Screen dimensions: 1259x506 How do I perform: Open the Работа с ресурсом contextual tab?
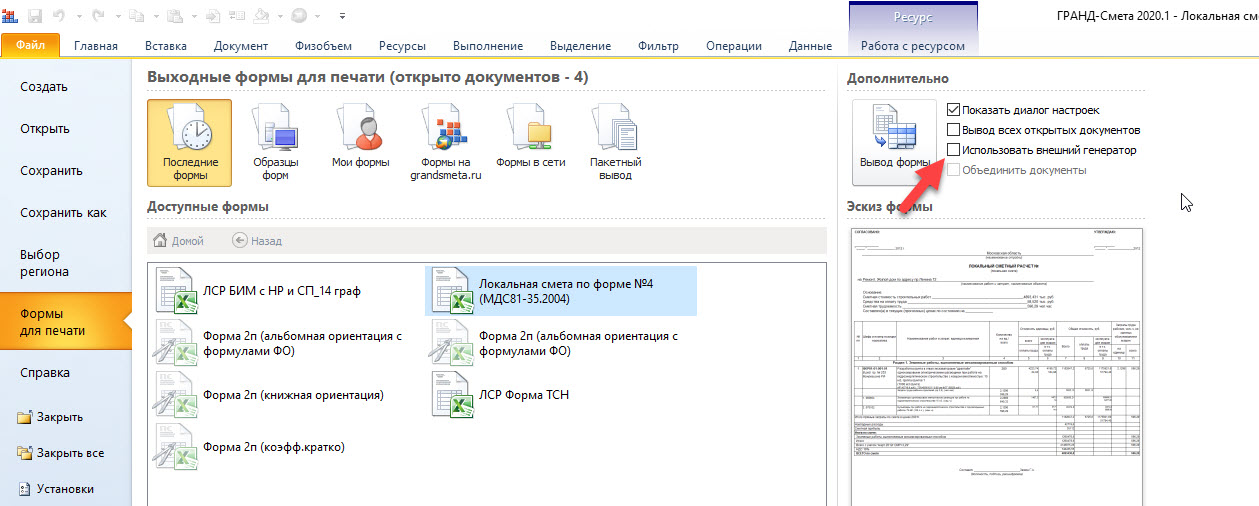(x=913, y=46)
